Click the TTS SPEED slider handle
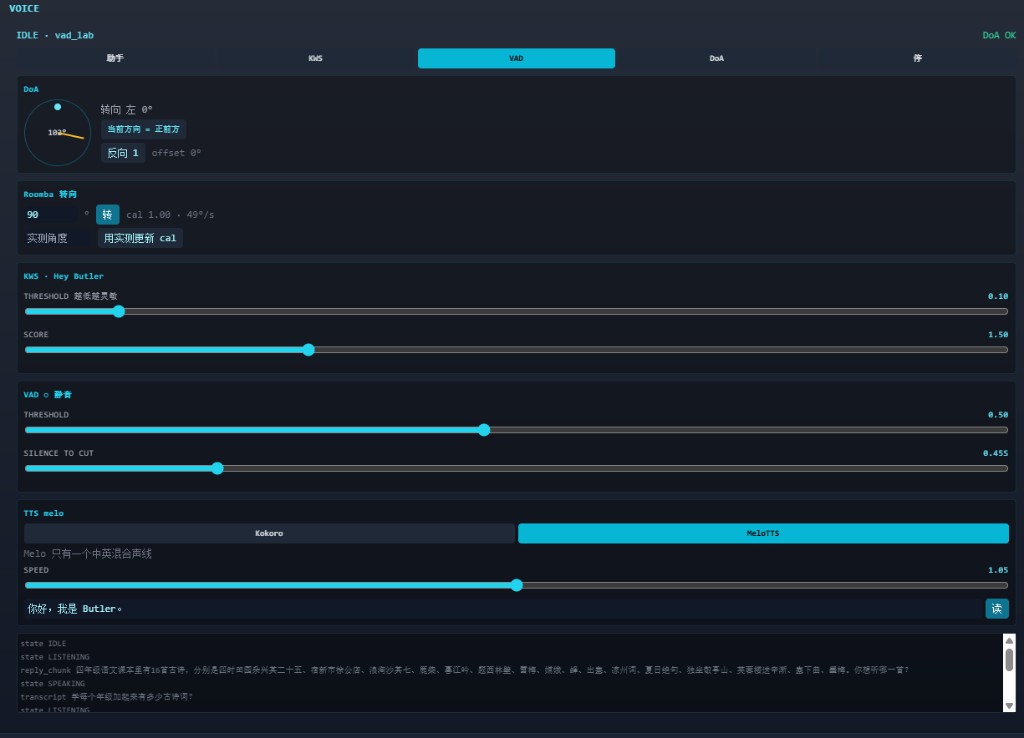 pos(517,585)
